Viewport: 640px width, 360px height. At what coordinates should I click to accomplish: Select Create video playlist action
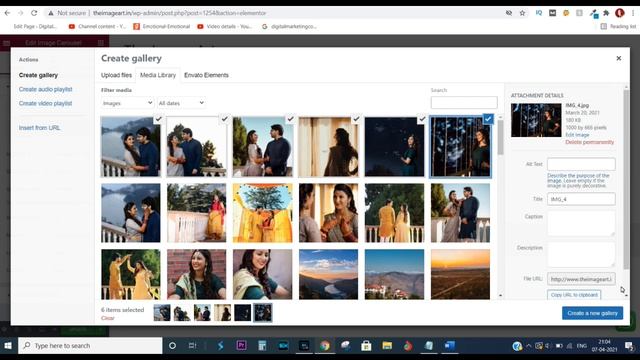[x=45, y=103]
